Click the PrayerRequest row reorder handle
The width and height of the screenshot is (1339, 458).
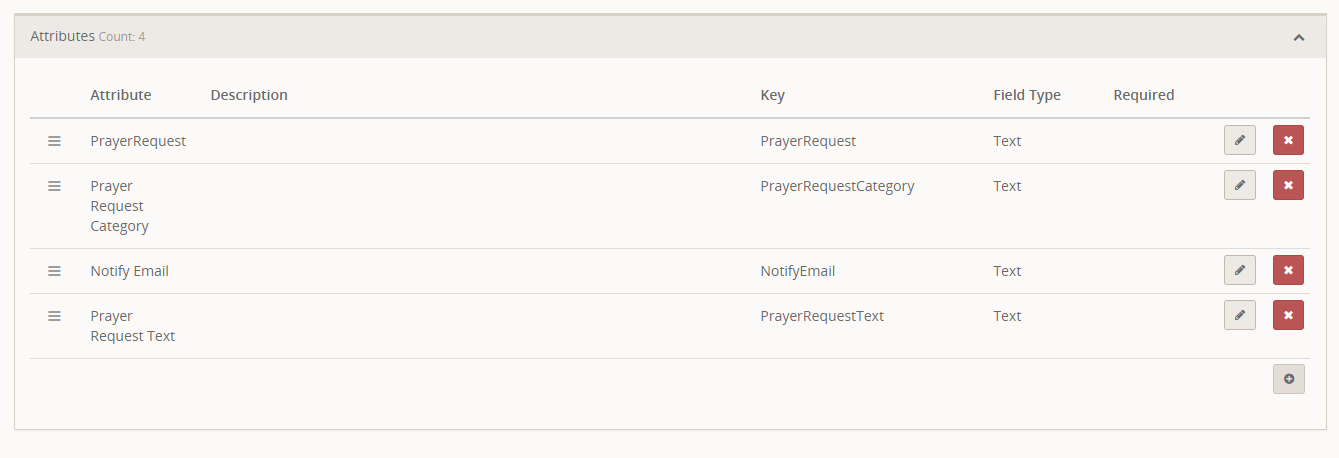pos(55,141)
